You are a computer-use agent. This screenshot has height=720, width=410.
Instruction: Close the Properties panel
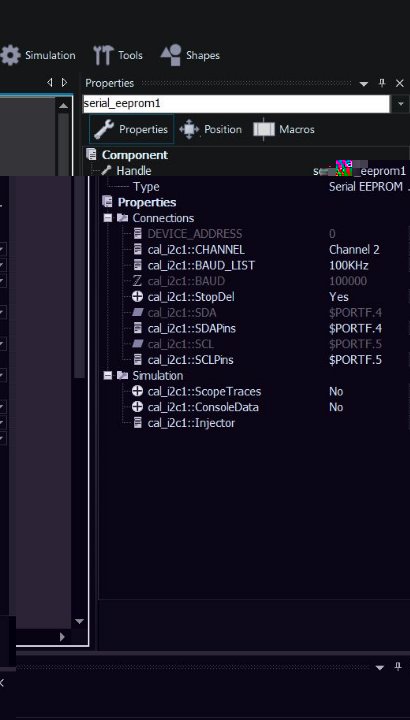point(399,83)
